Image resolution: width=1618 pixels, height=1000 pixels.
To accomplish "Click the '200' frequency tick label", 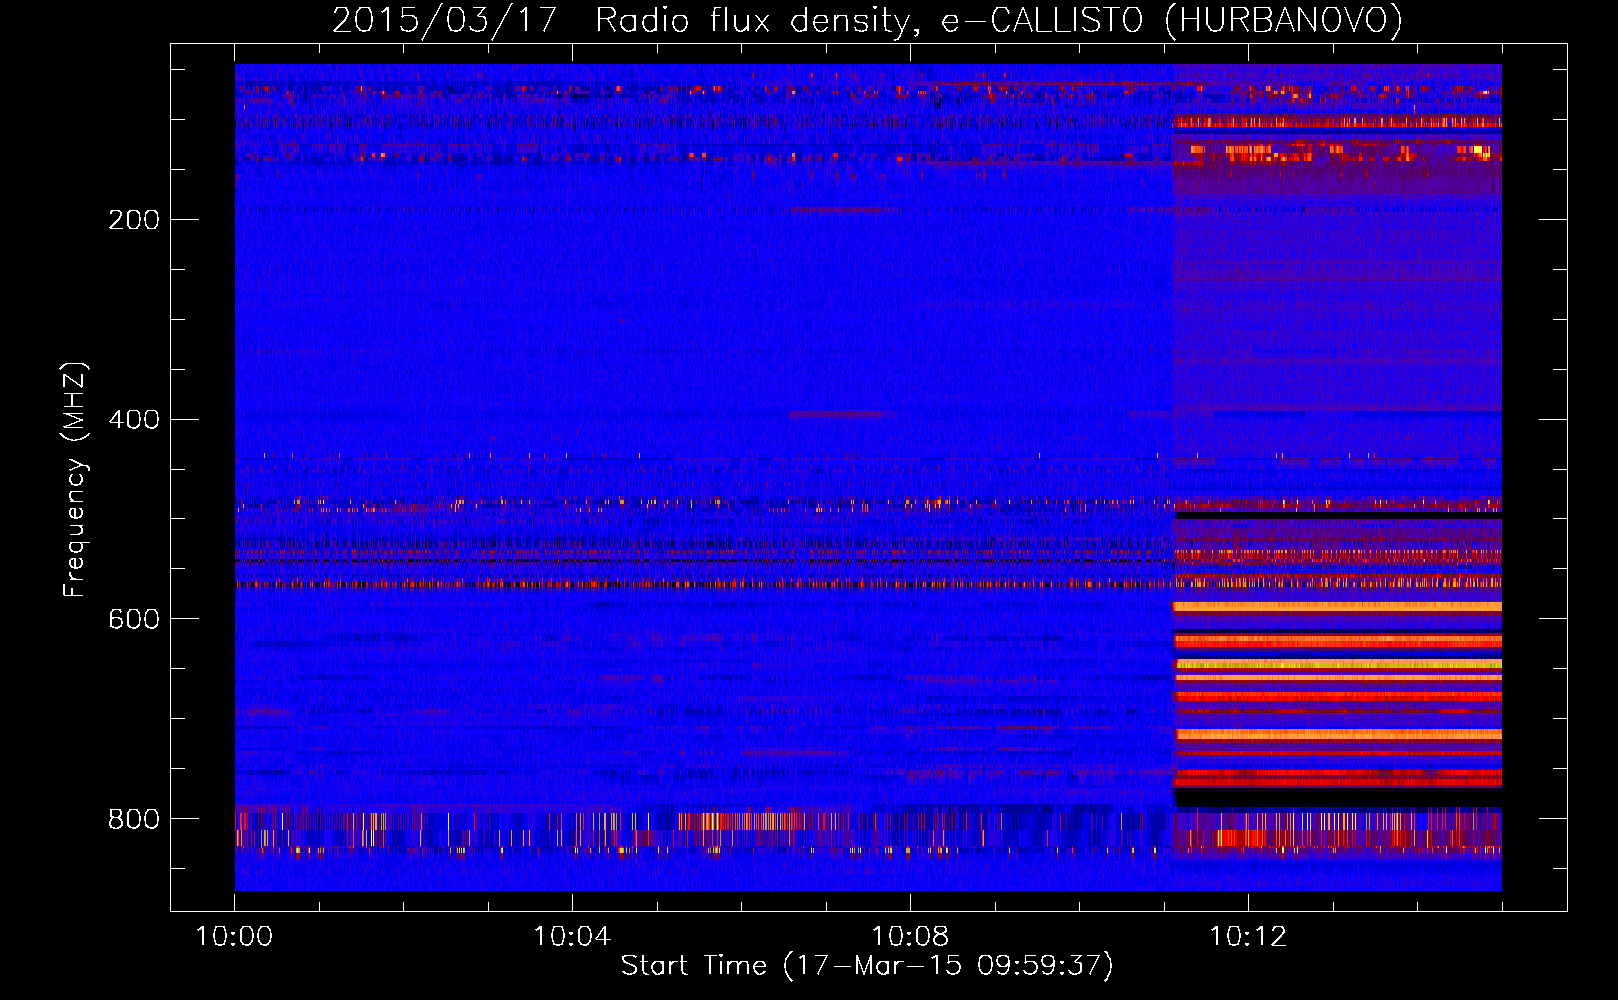I will tap(134, 220).
